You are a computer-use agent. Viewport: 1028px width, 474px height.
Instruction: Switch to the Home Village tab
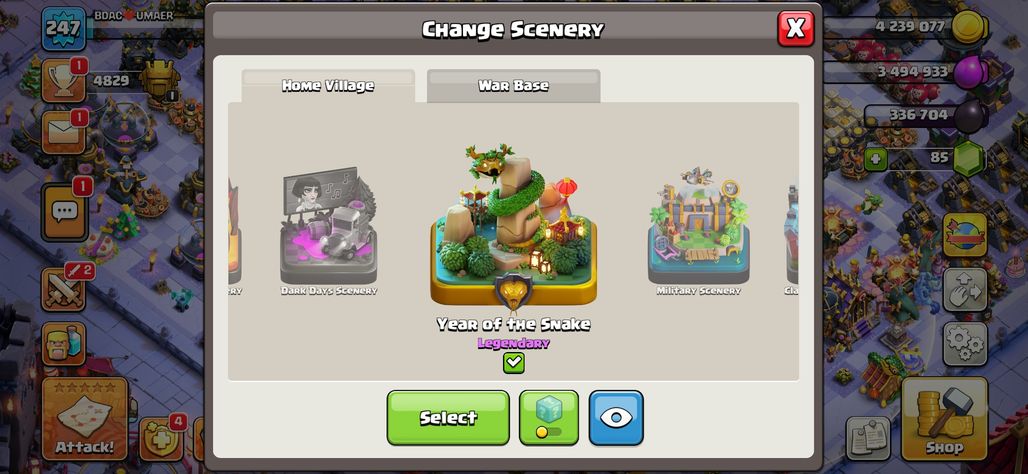click(x=328, y=86)
